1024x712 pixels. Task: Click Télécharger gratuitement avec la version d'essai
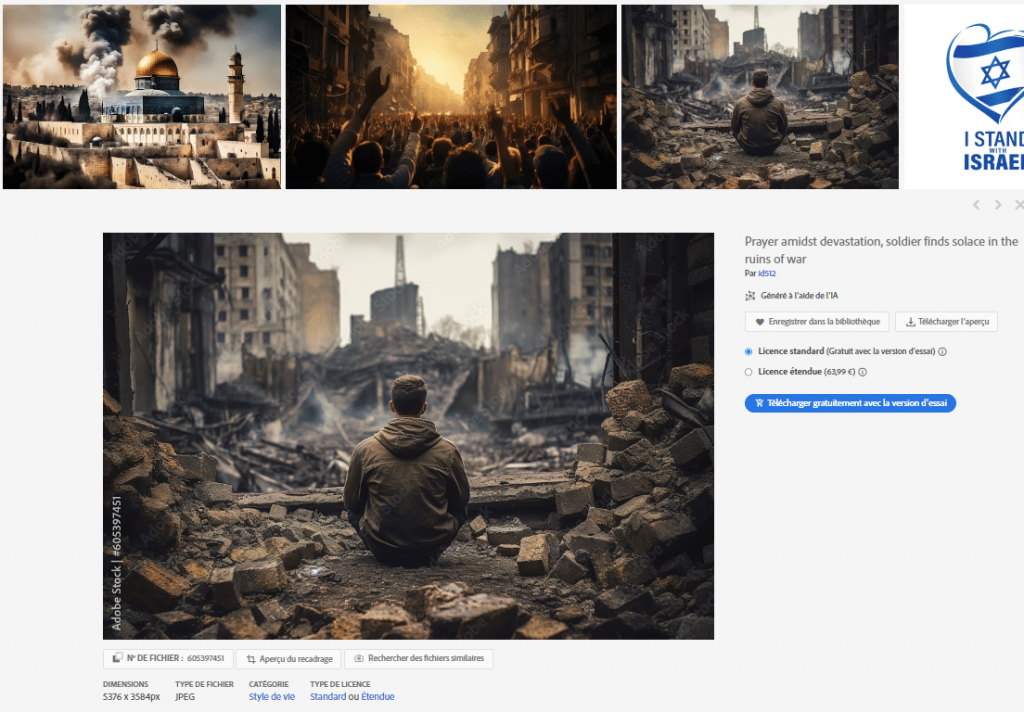(850, 403)
